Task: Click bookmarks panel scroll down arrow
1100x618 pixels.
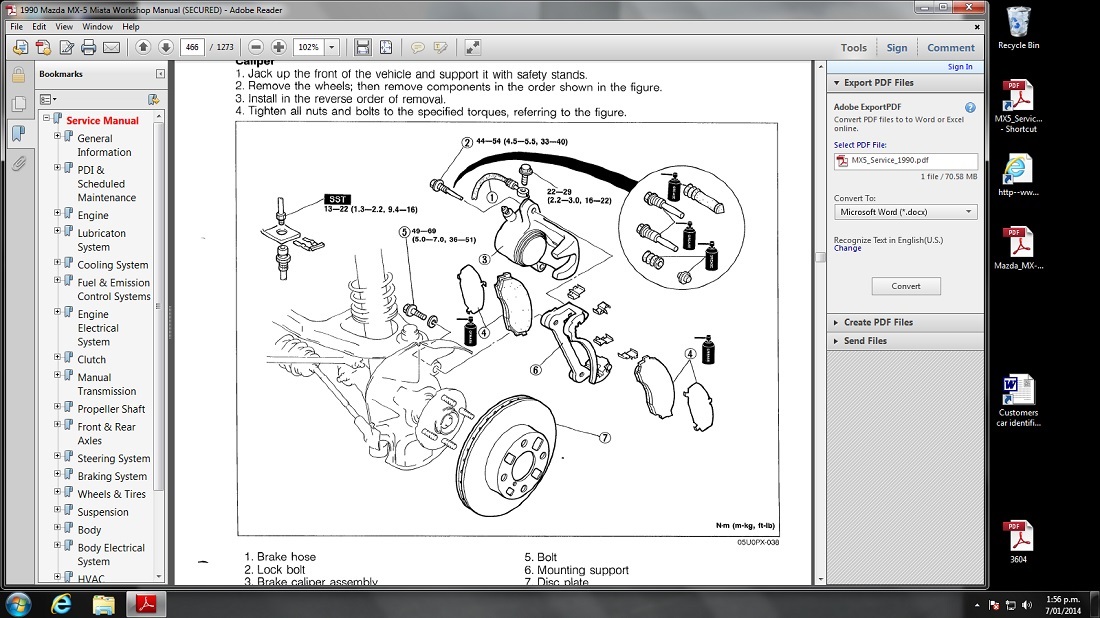Action: (159, 577)
